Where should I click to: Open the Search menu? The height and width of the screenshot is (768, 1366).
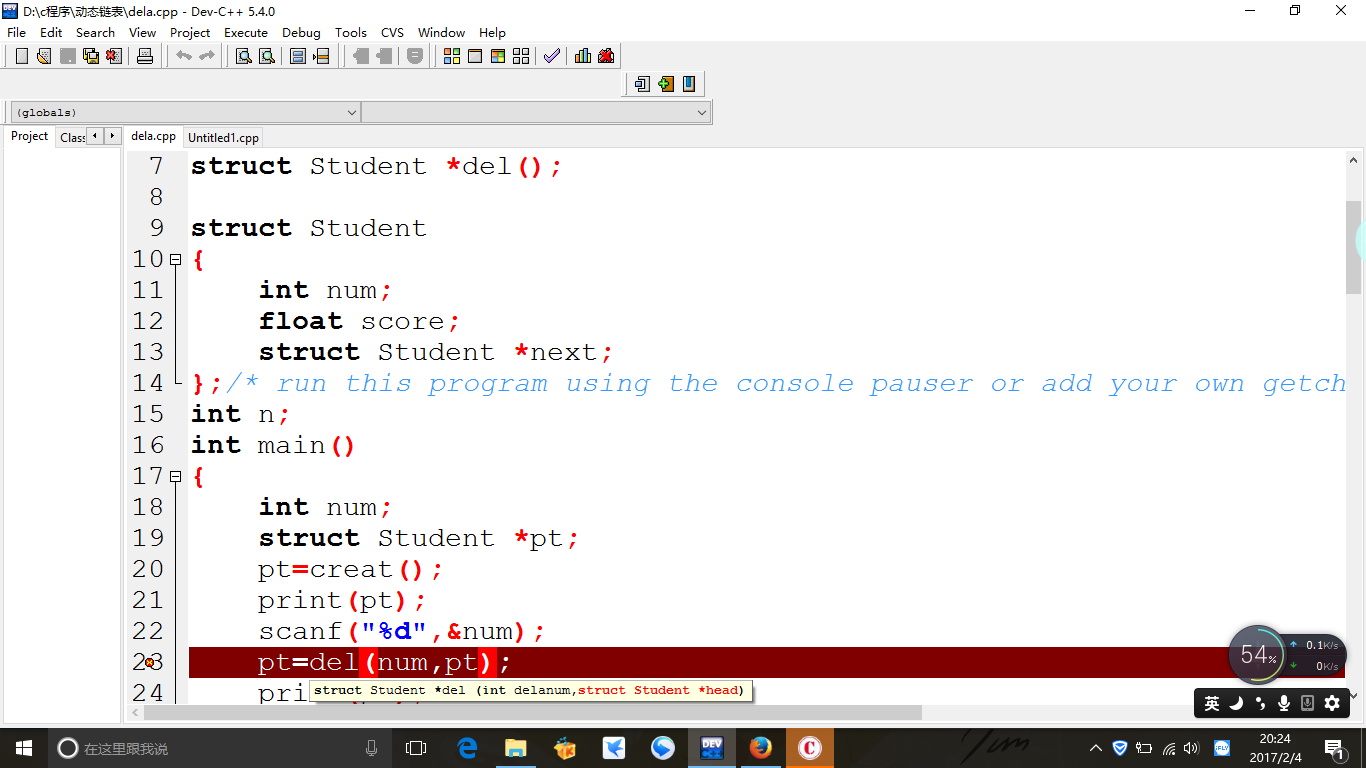95,32
